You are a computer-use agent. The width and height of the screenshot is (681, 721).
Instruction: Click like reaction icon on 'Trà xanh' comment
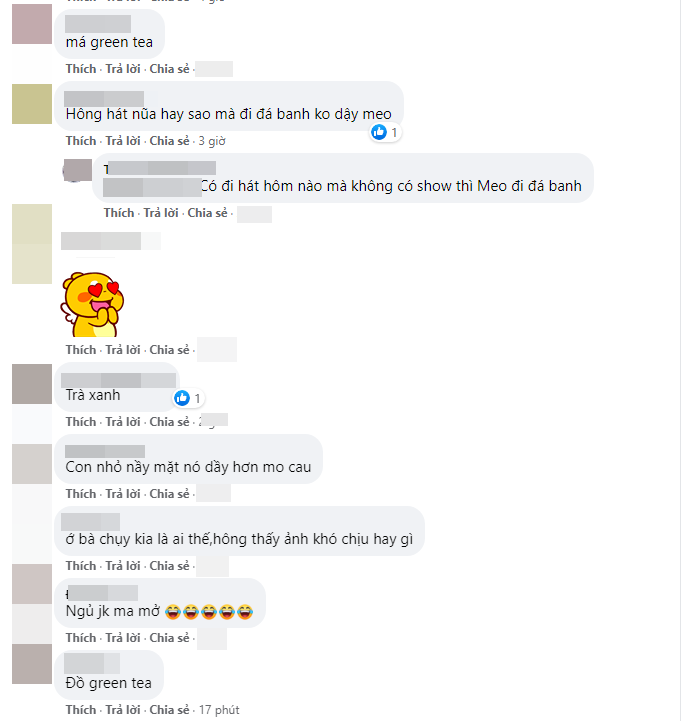click(182, 398)
